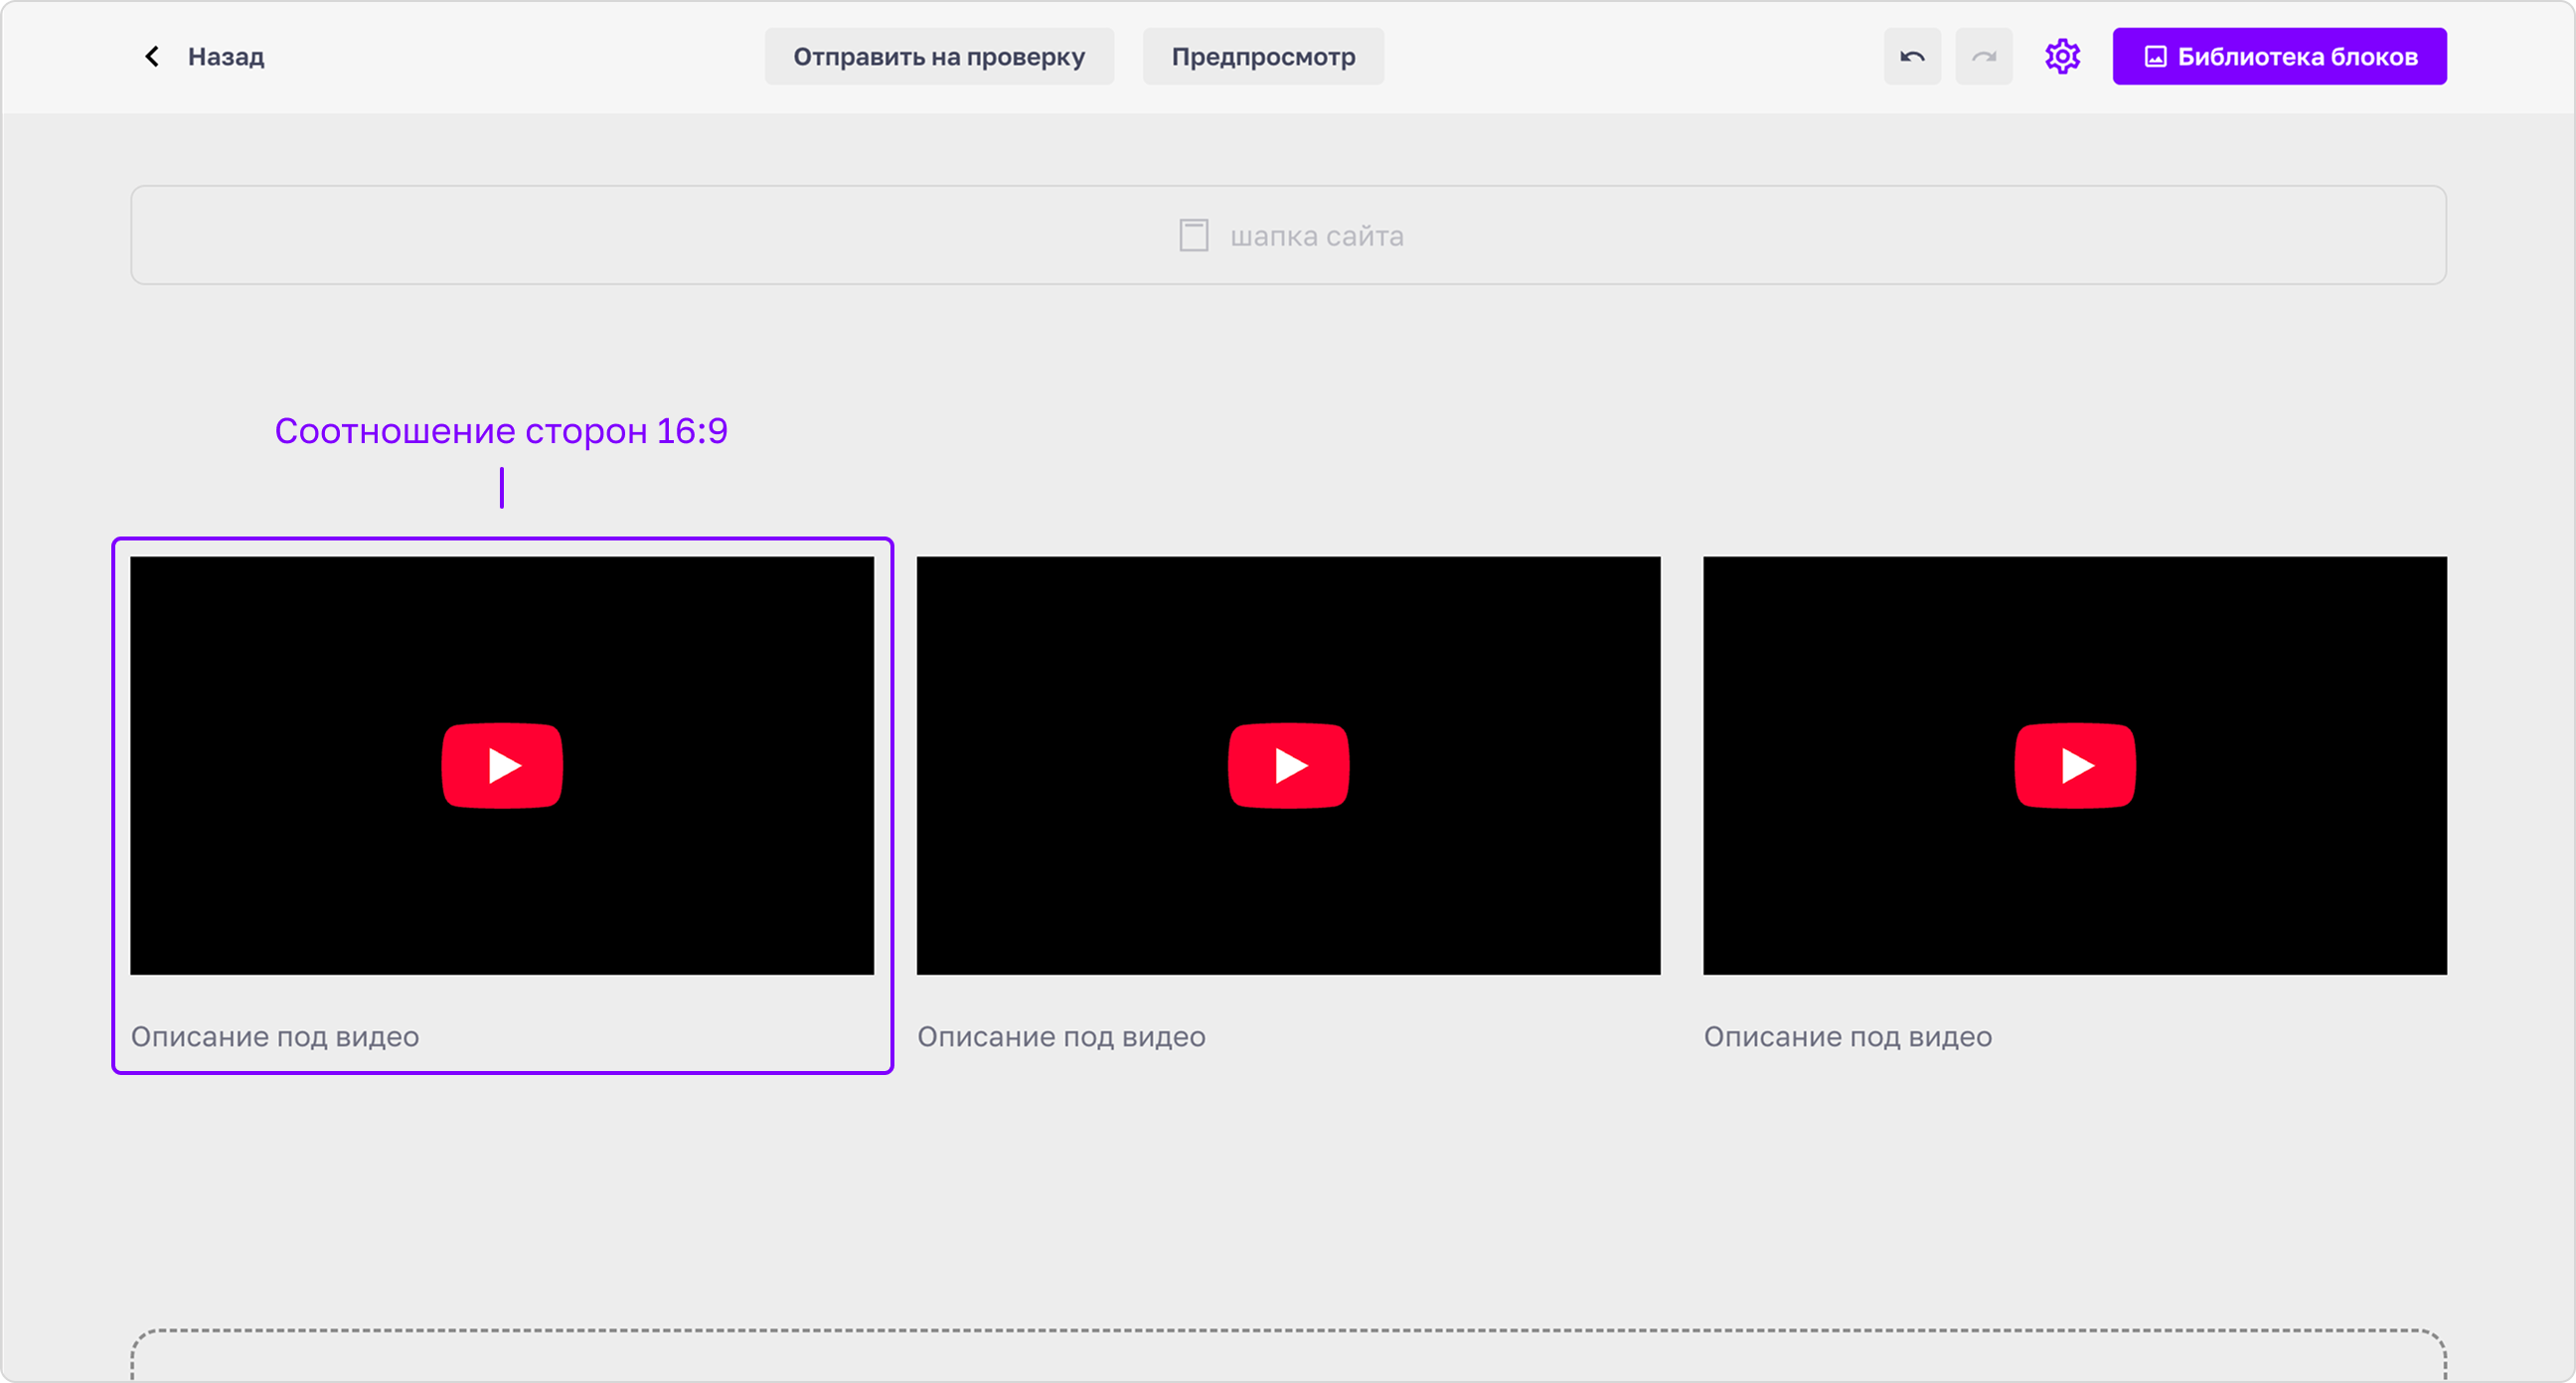Select the шапка сайта header block
The image size is (2576, 1383).
(1288, 235)
